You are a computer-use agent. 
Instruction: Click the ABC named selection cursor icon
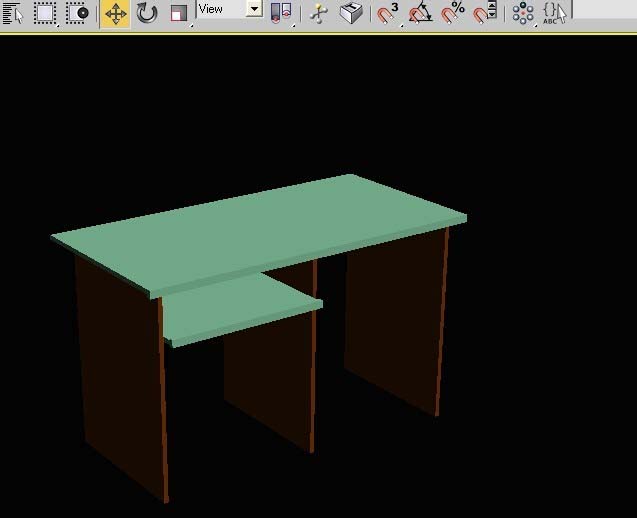(x=555, y=13)
